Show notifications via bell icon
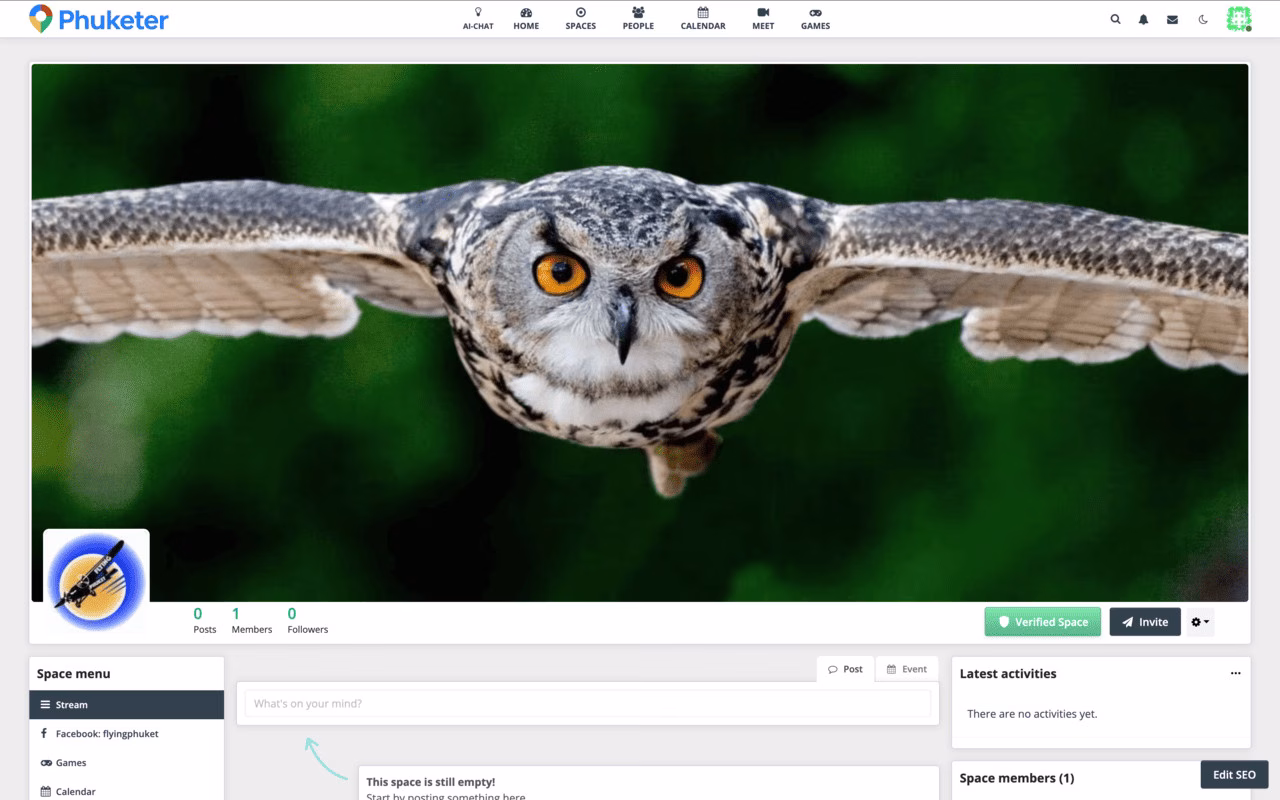This screenshot has width=1280, height=800. pyautogui.click(x=1143, y=19)
